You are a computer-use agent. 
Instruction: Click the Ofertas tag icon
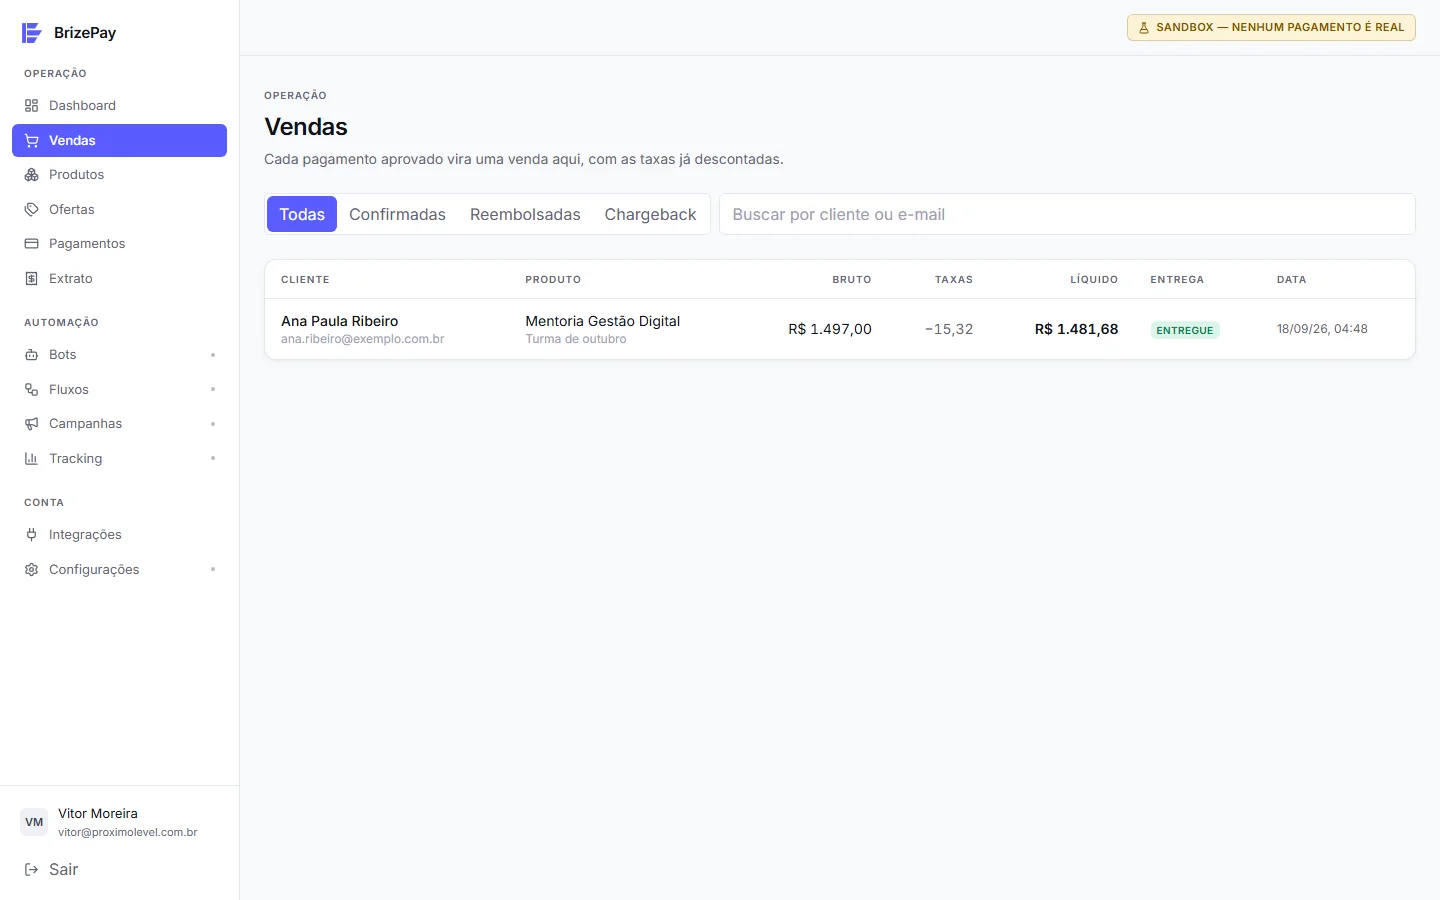point(31,210)
